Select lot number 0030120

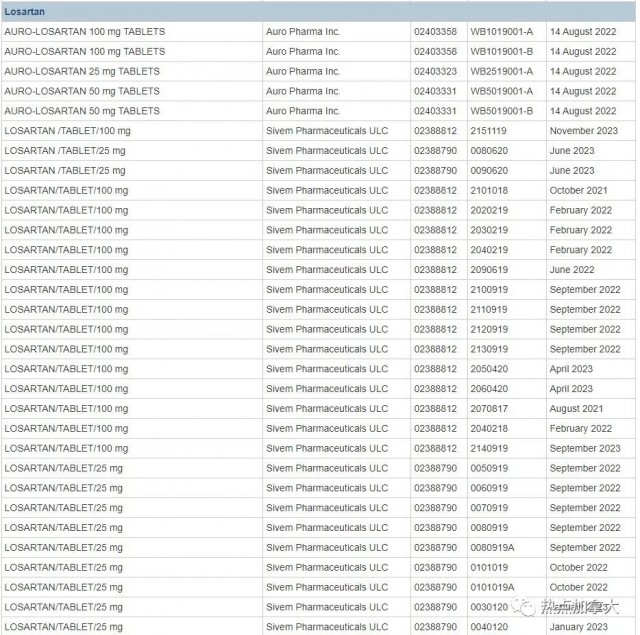click(489, 607)
